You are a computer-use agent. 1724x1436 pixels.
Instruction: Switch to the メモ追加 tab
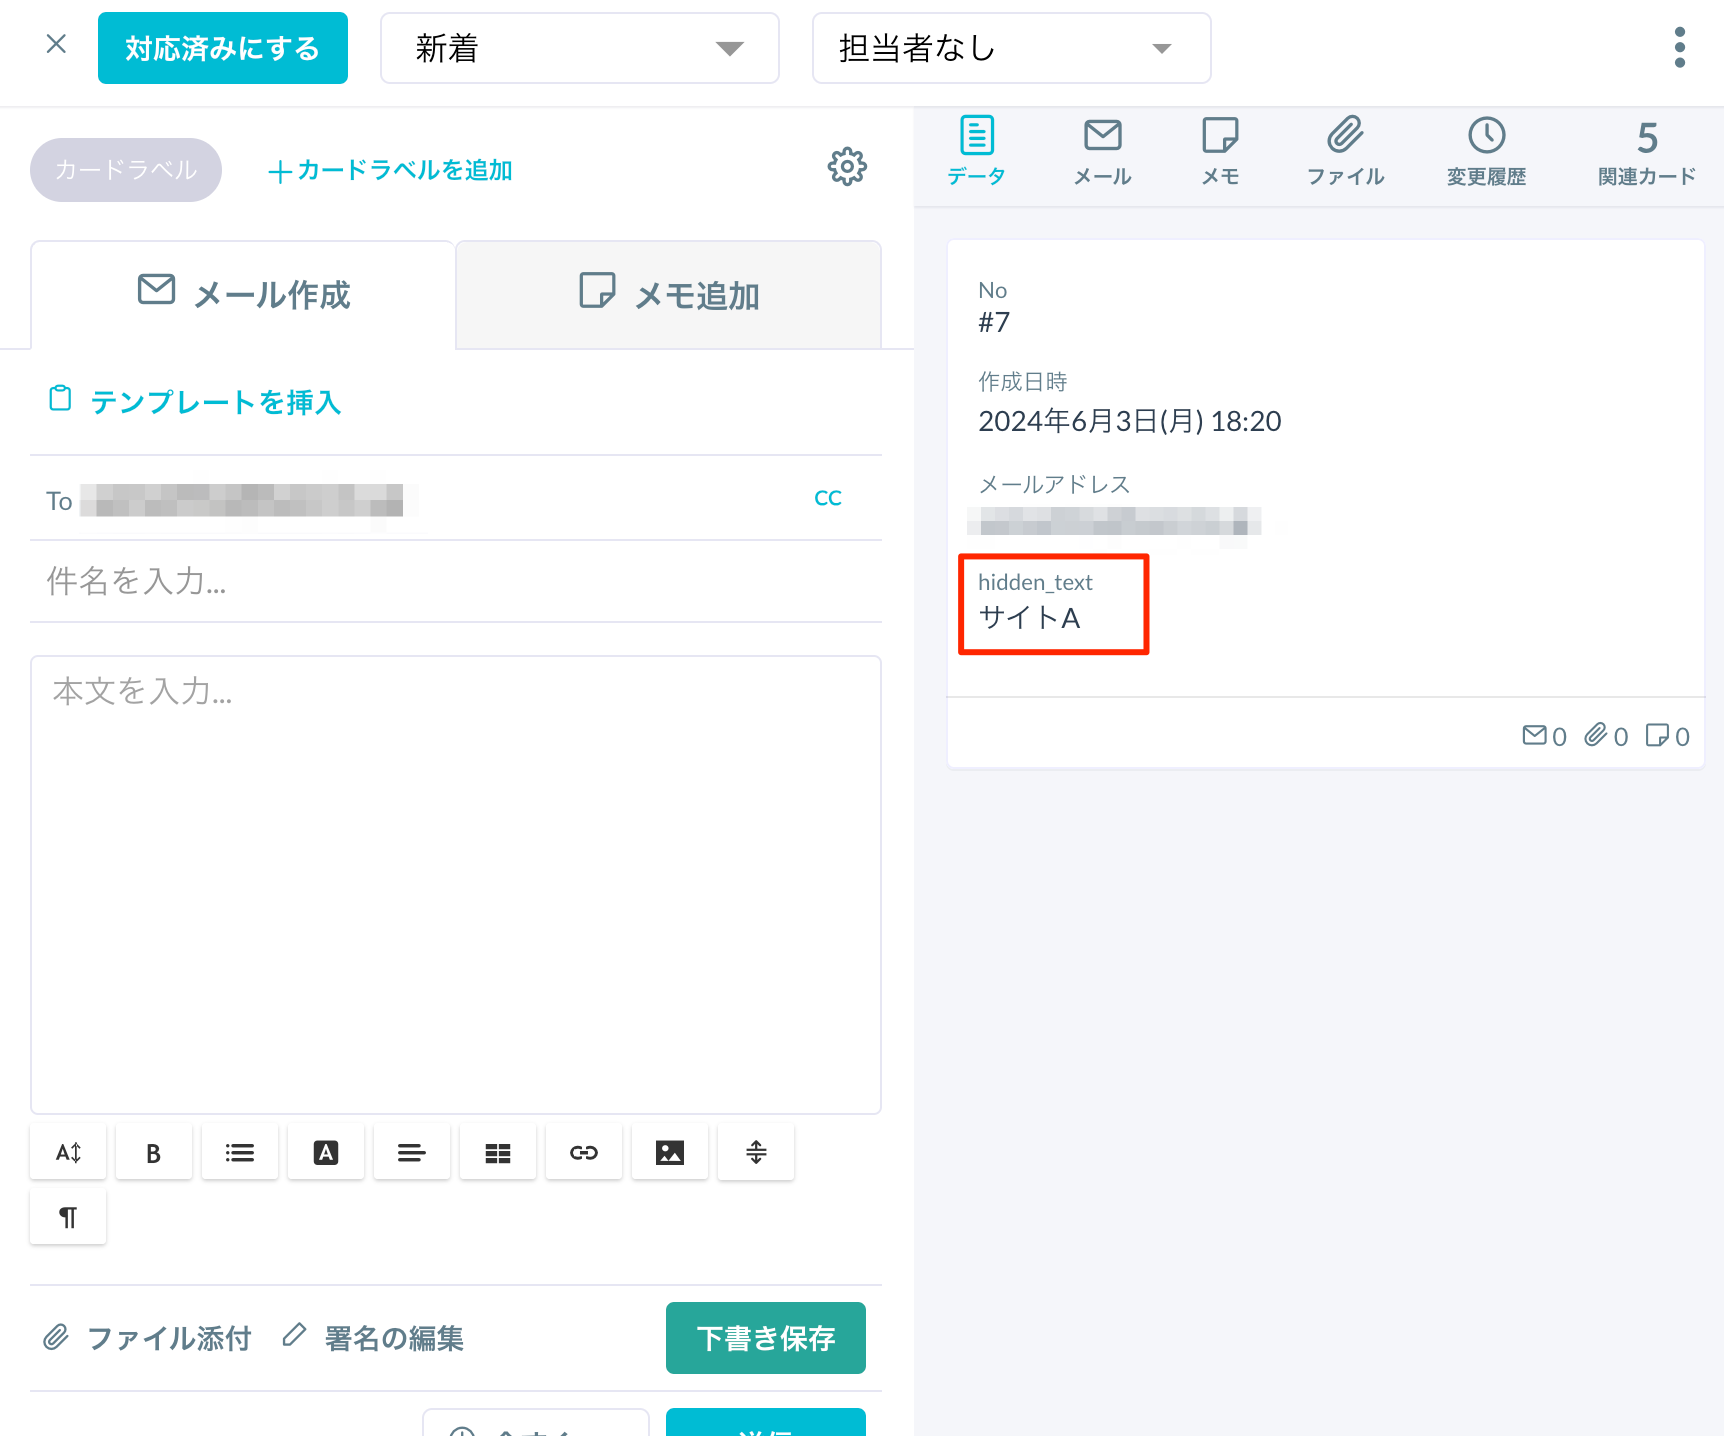(669, 295)
